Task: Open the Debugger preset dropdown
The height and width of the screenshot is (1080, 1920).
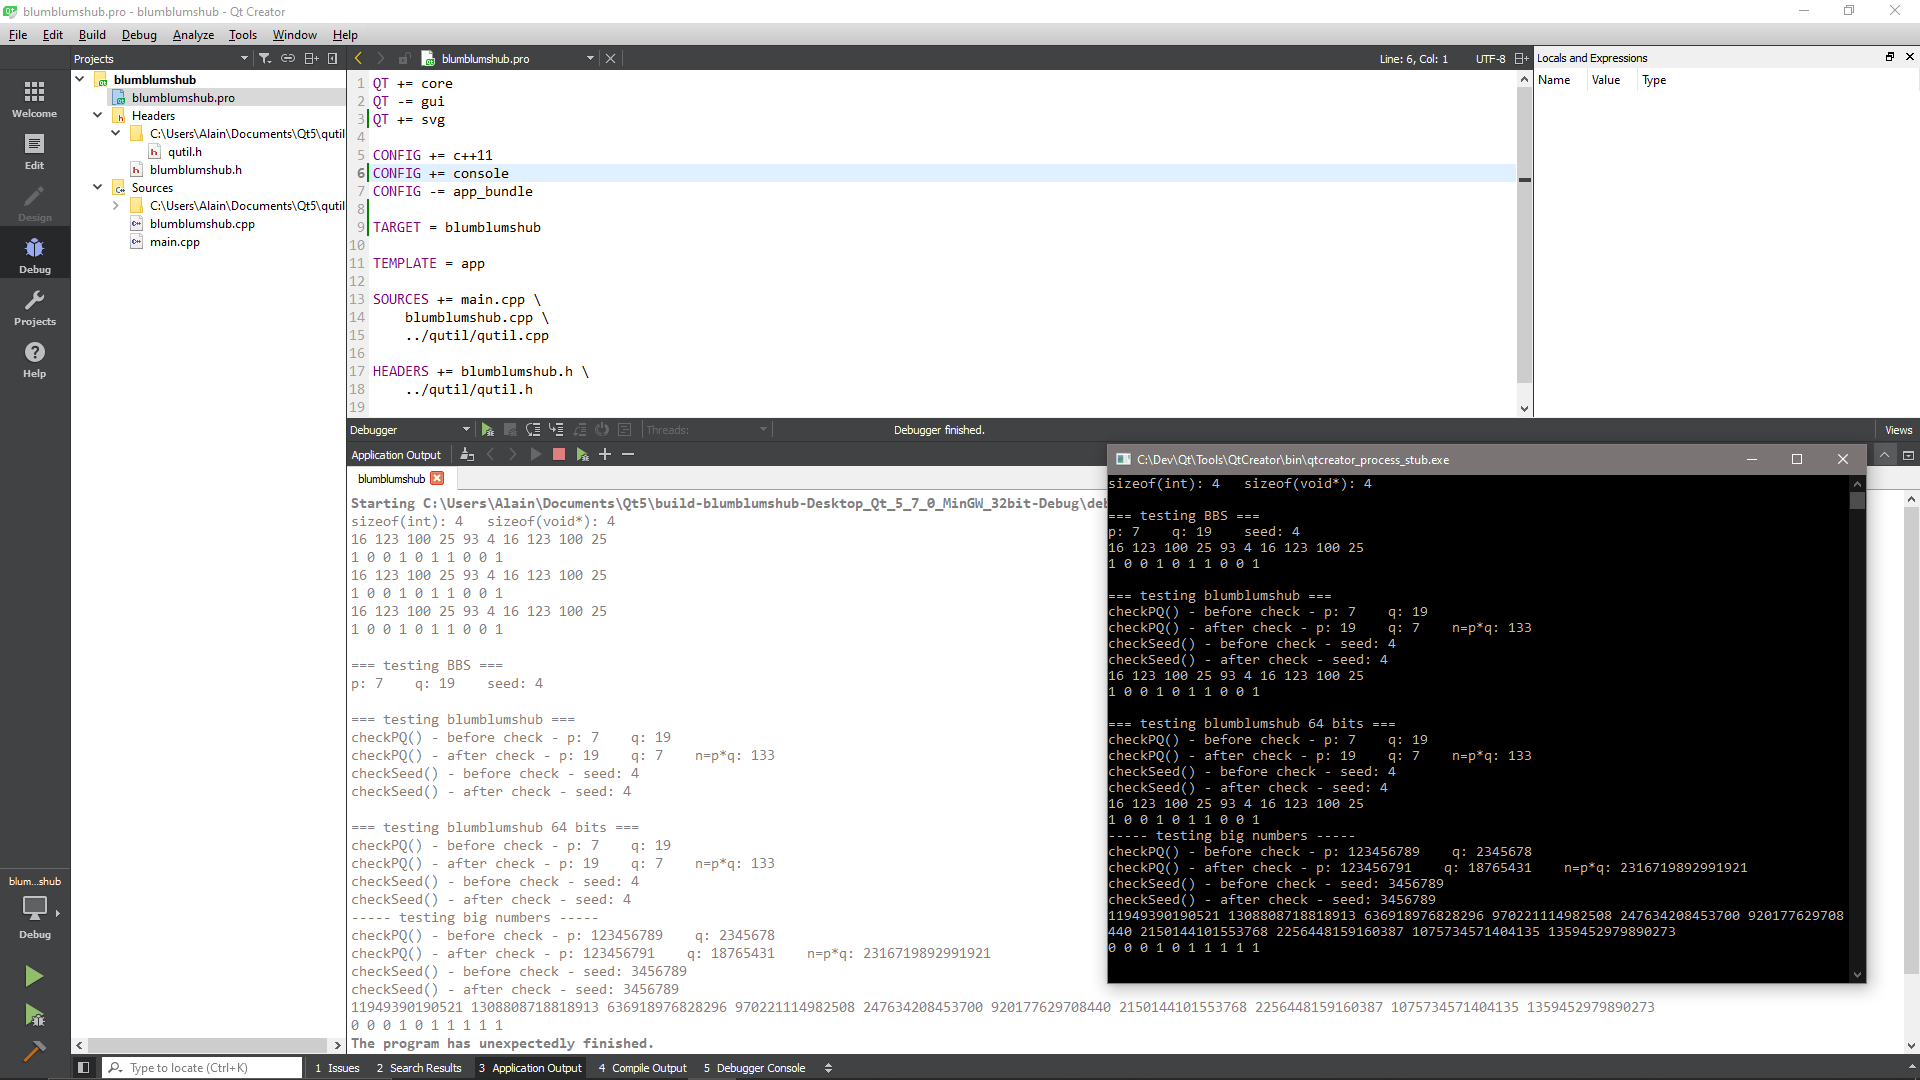Action: 410,430
